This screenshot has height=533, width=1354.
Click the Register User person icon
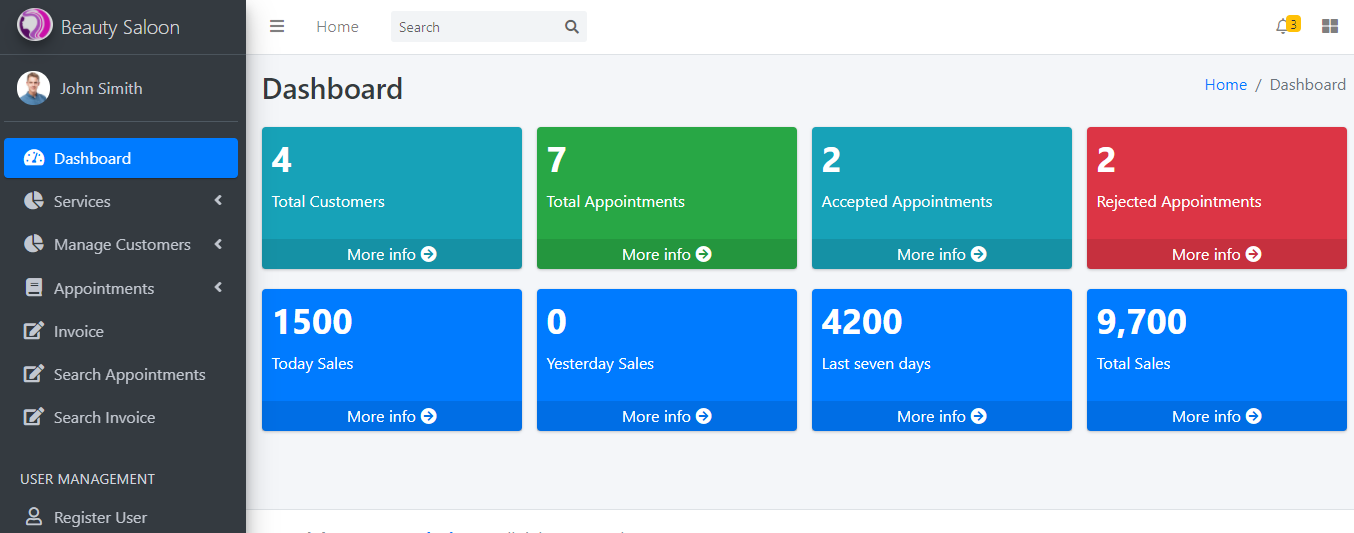(x=34, y=517)
